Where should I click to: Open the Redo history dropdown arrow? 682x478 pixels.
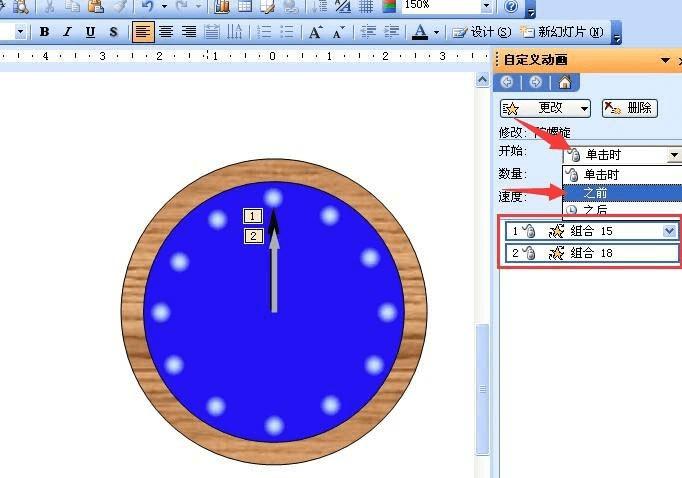pyautogui.click(x=198, y=6)
